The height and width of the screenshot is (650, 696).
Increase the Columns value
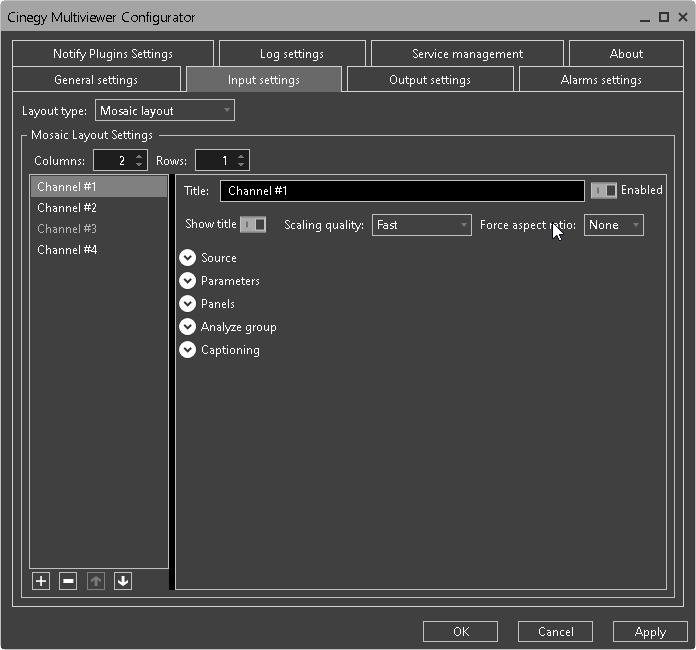point(139,156)
